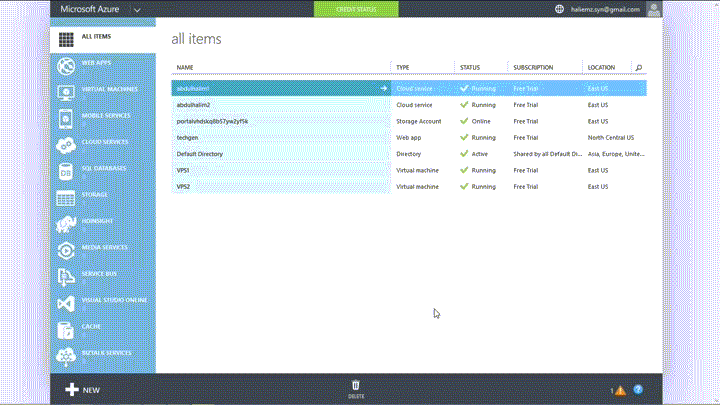Click the New button label
This screenshot has height=405, width=720.
tap(91, 390)
